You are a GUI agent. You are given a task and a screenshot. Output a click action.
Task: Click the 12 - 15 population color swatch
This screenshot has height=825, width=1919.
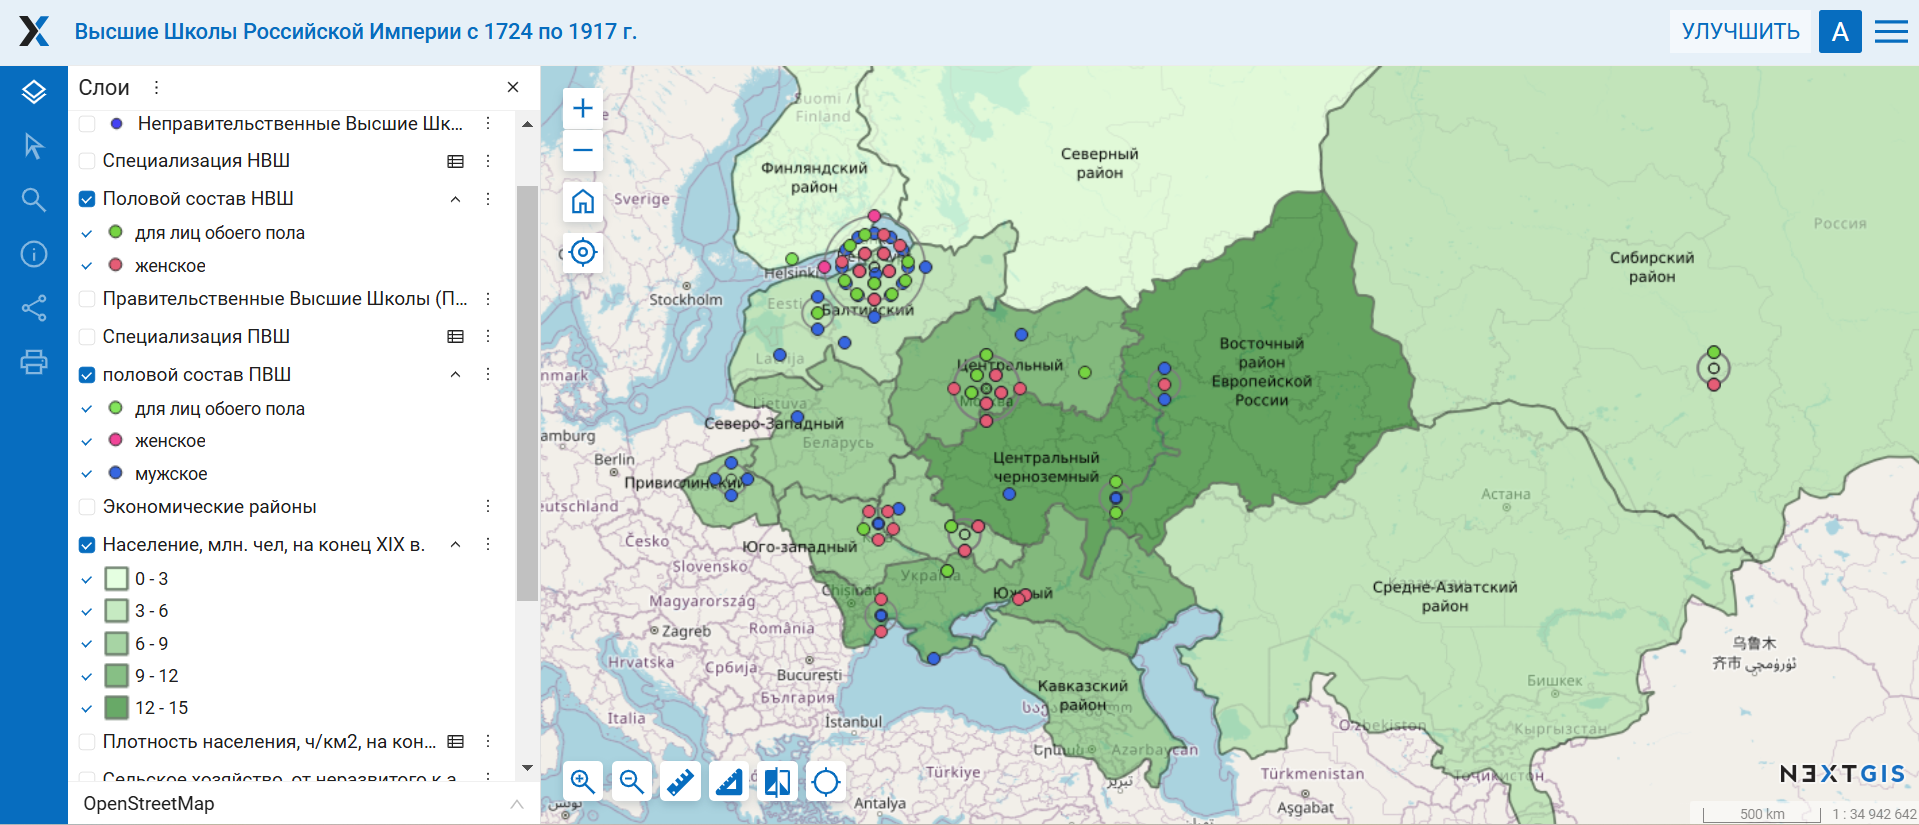coord(117,708)
